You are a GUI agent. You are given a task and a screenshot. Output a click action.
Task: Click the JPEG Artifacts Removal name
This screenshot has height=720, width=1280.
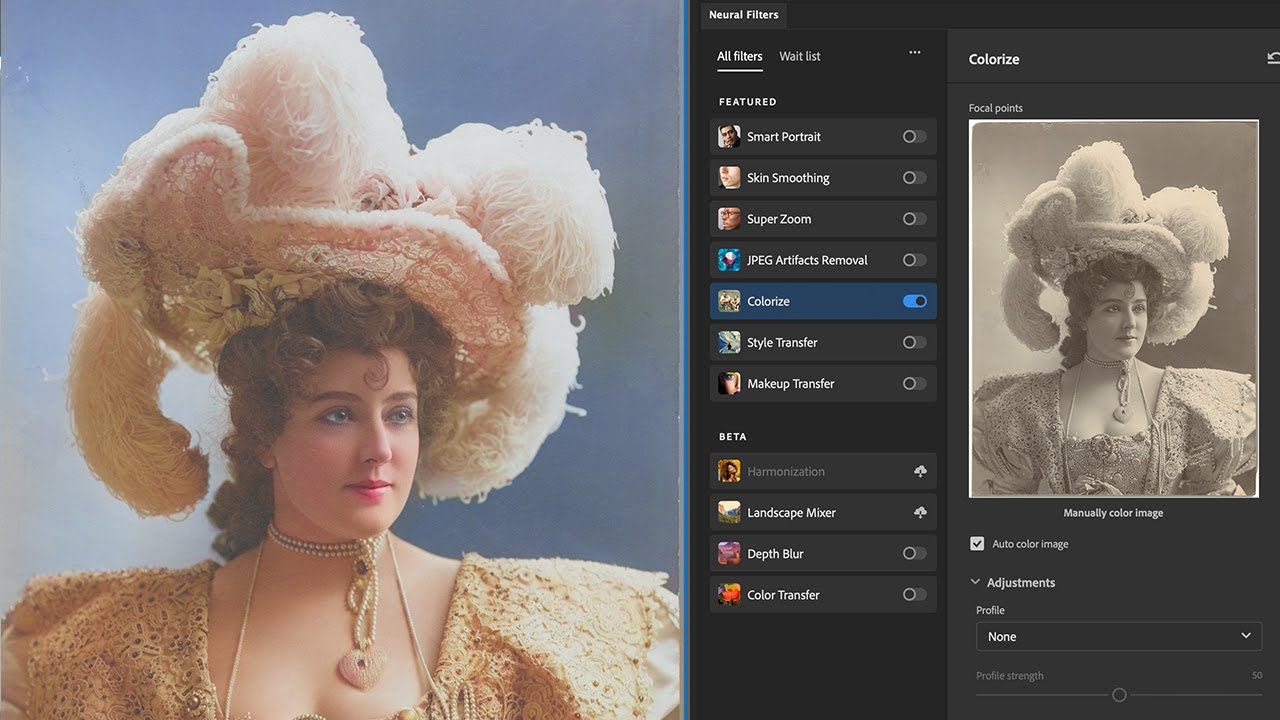click(807, 260)
